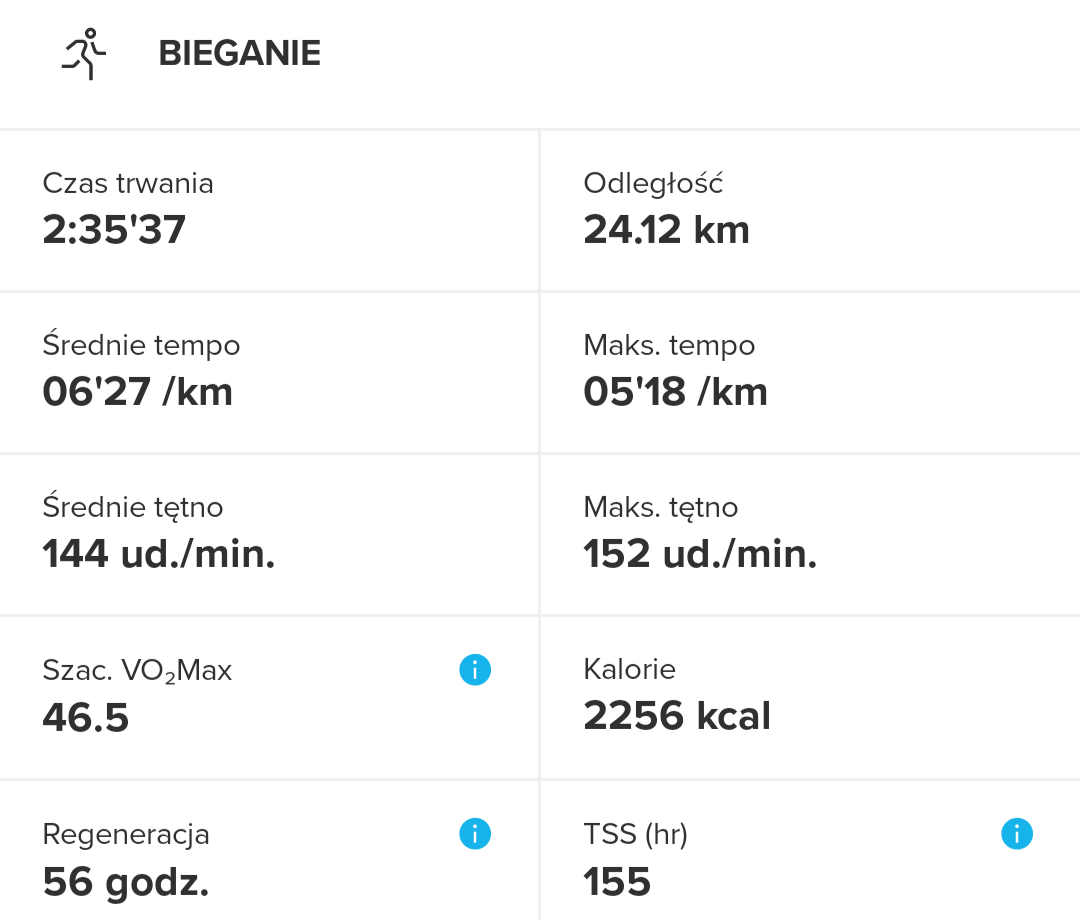Tap the Odległość 24.12 km cell
The height and width of the screenshot is (920, 1080).
[x=810, y=210]
